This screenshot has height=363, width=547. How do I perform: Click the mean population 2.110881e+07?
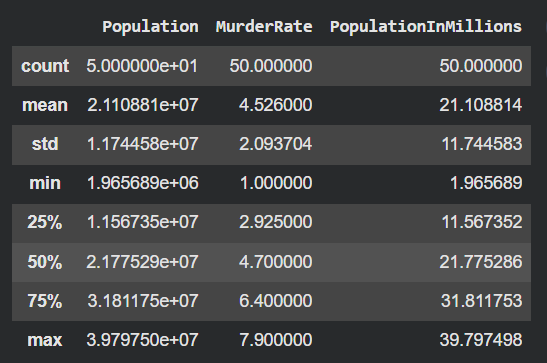[x=143, y=105]
